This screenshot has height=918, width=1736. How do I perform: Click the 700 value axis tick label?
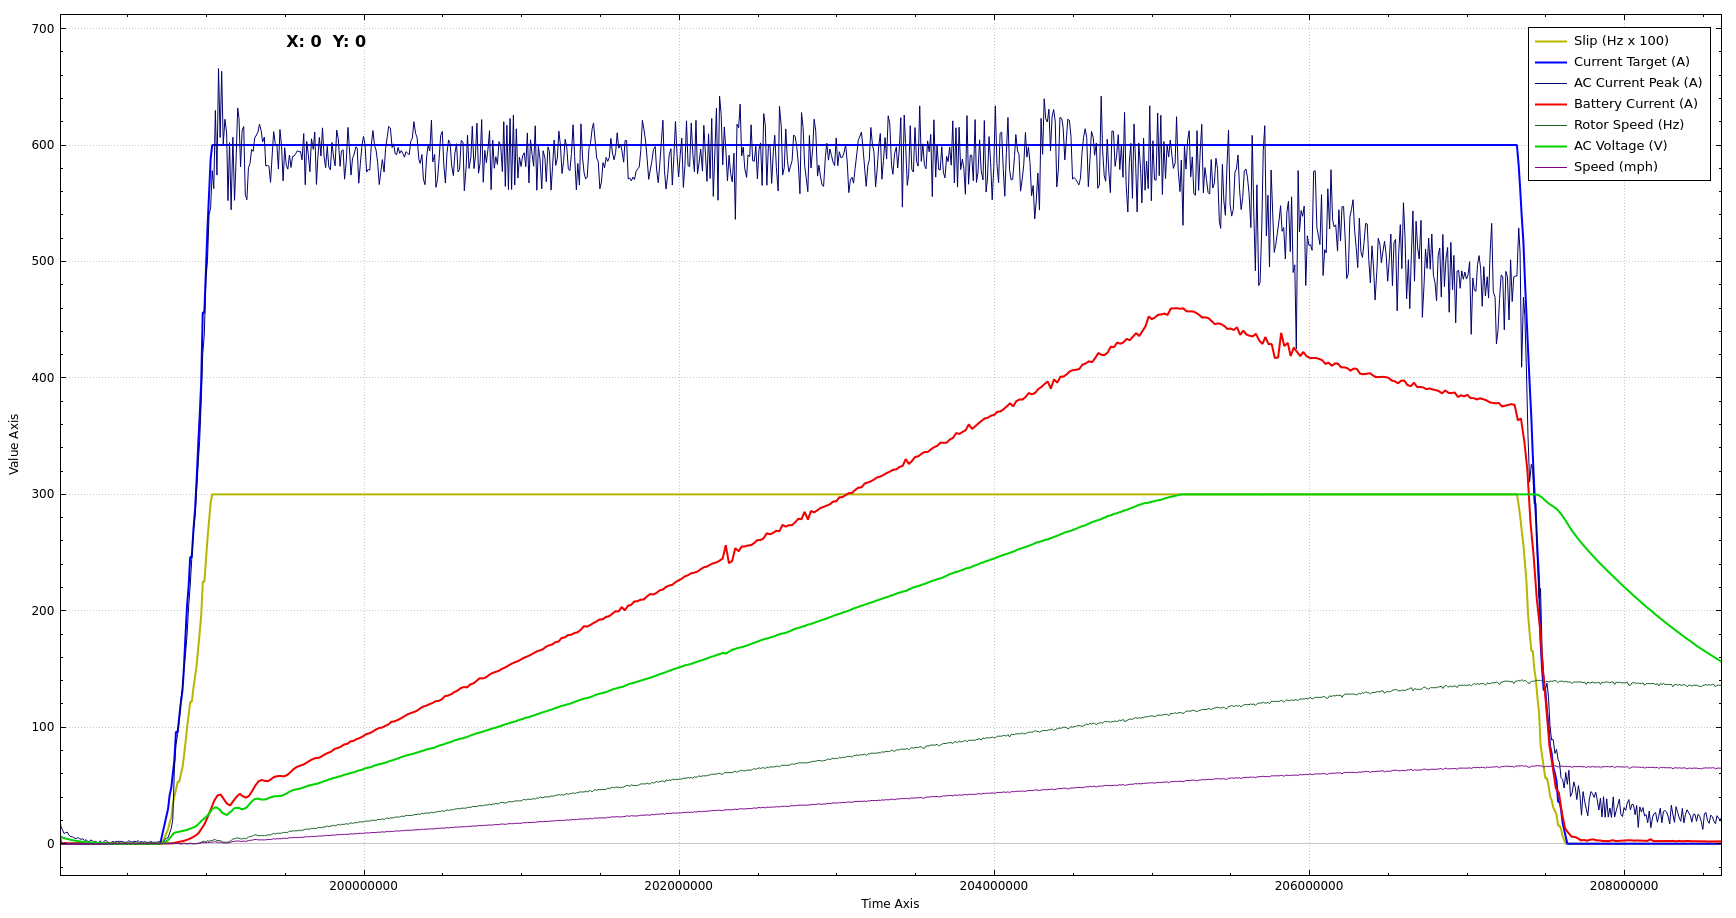tap(43, 29)
